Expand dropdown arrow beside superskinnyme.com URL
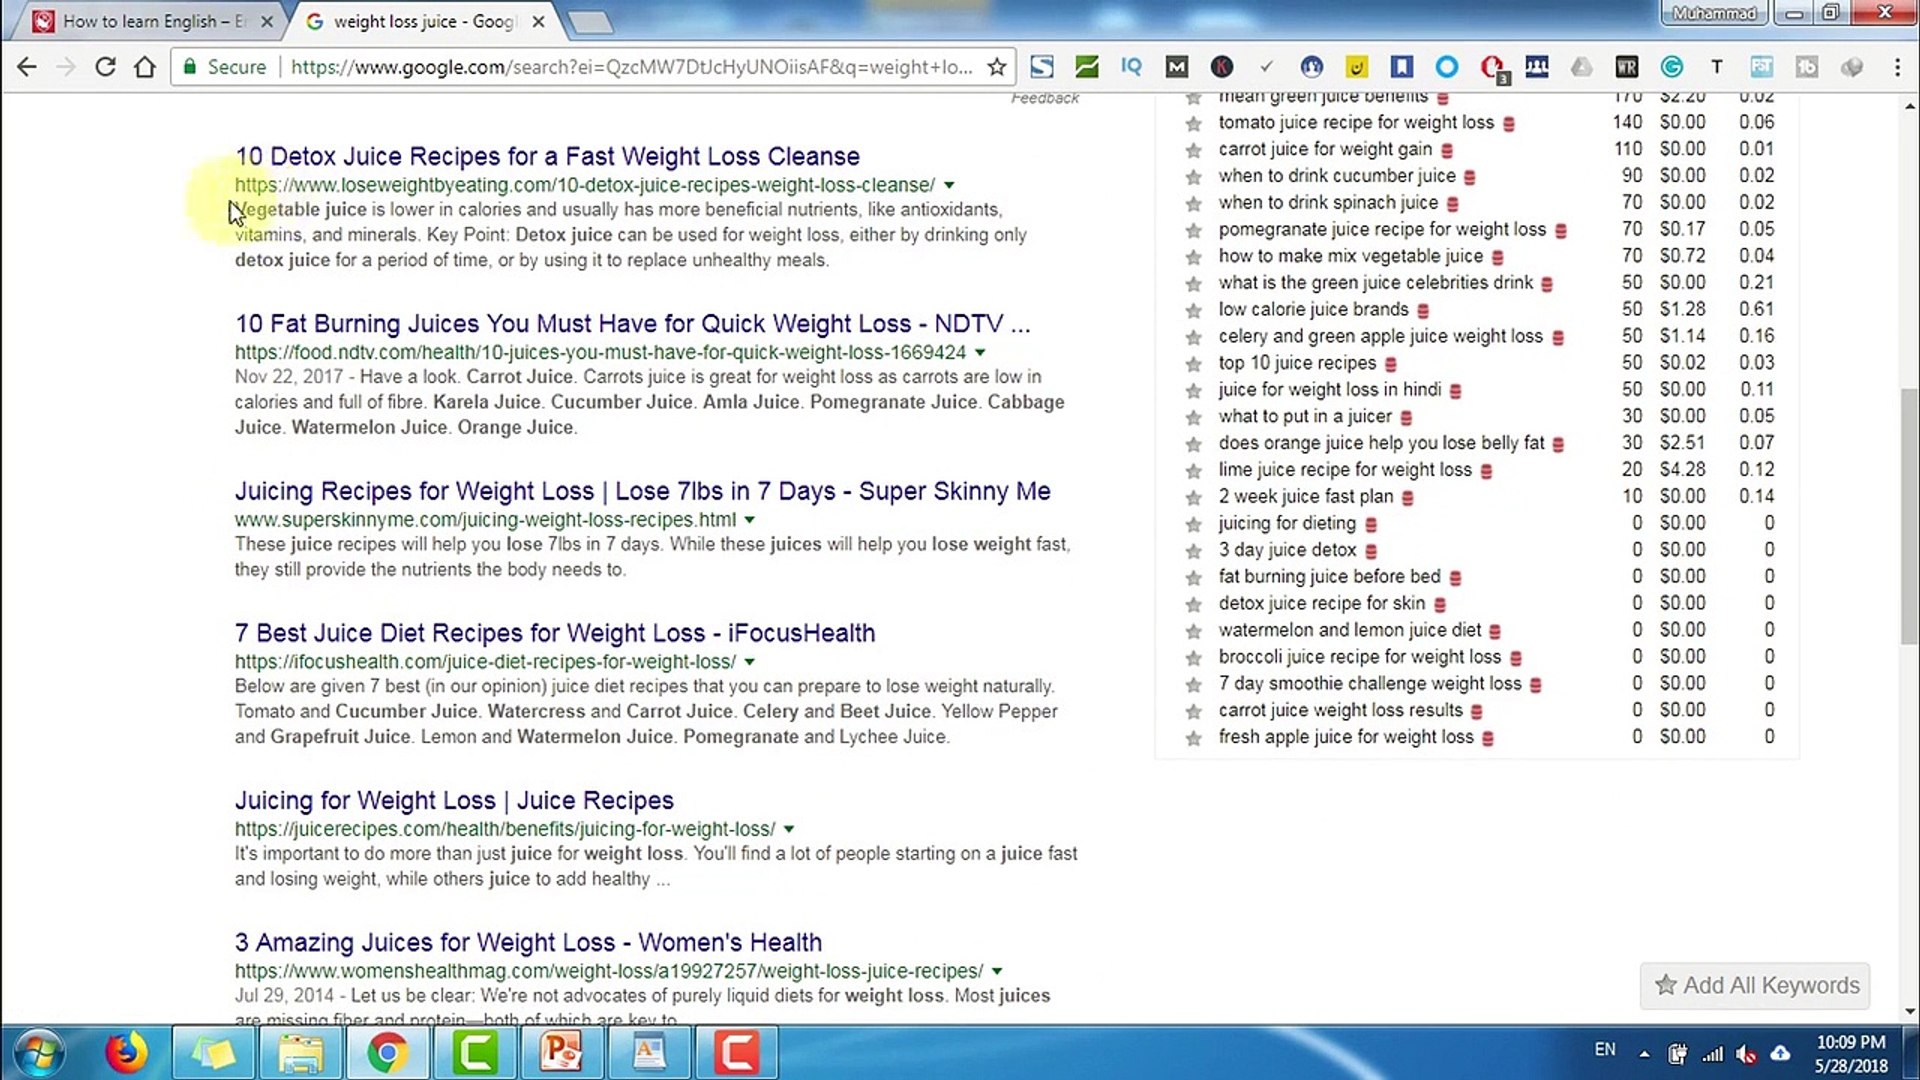 point(749,520)
